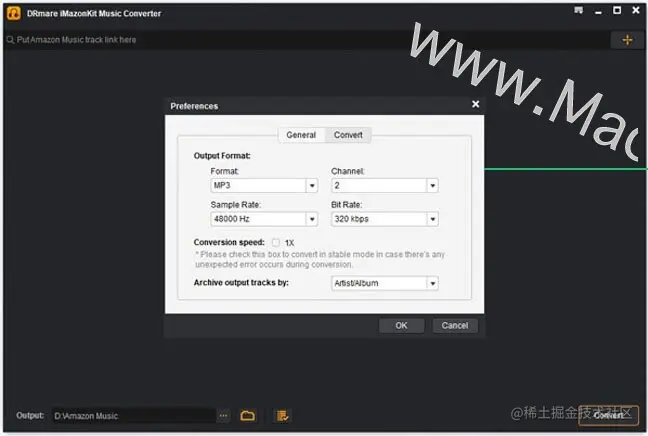Click the main Convert button

pyautogui.click(x=608, y=415)
